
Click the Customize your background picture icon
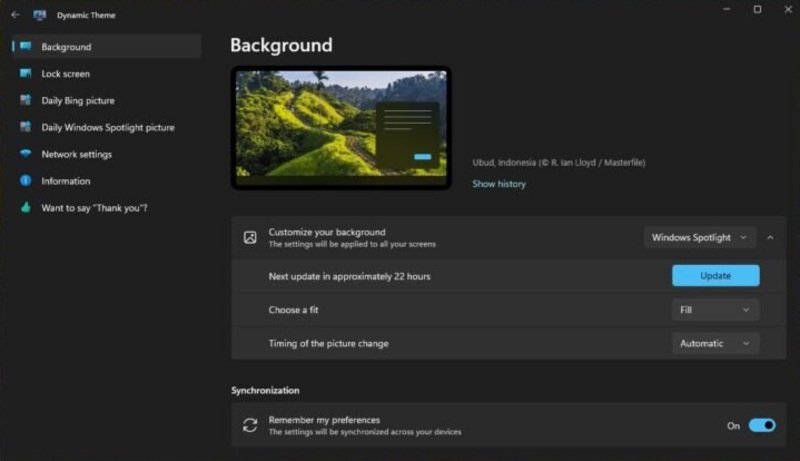click(250, 238)
